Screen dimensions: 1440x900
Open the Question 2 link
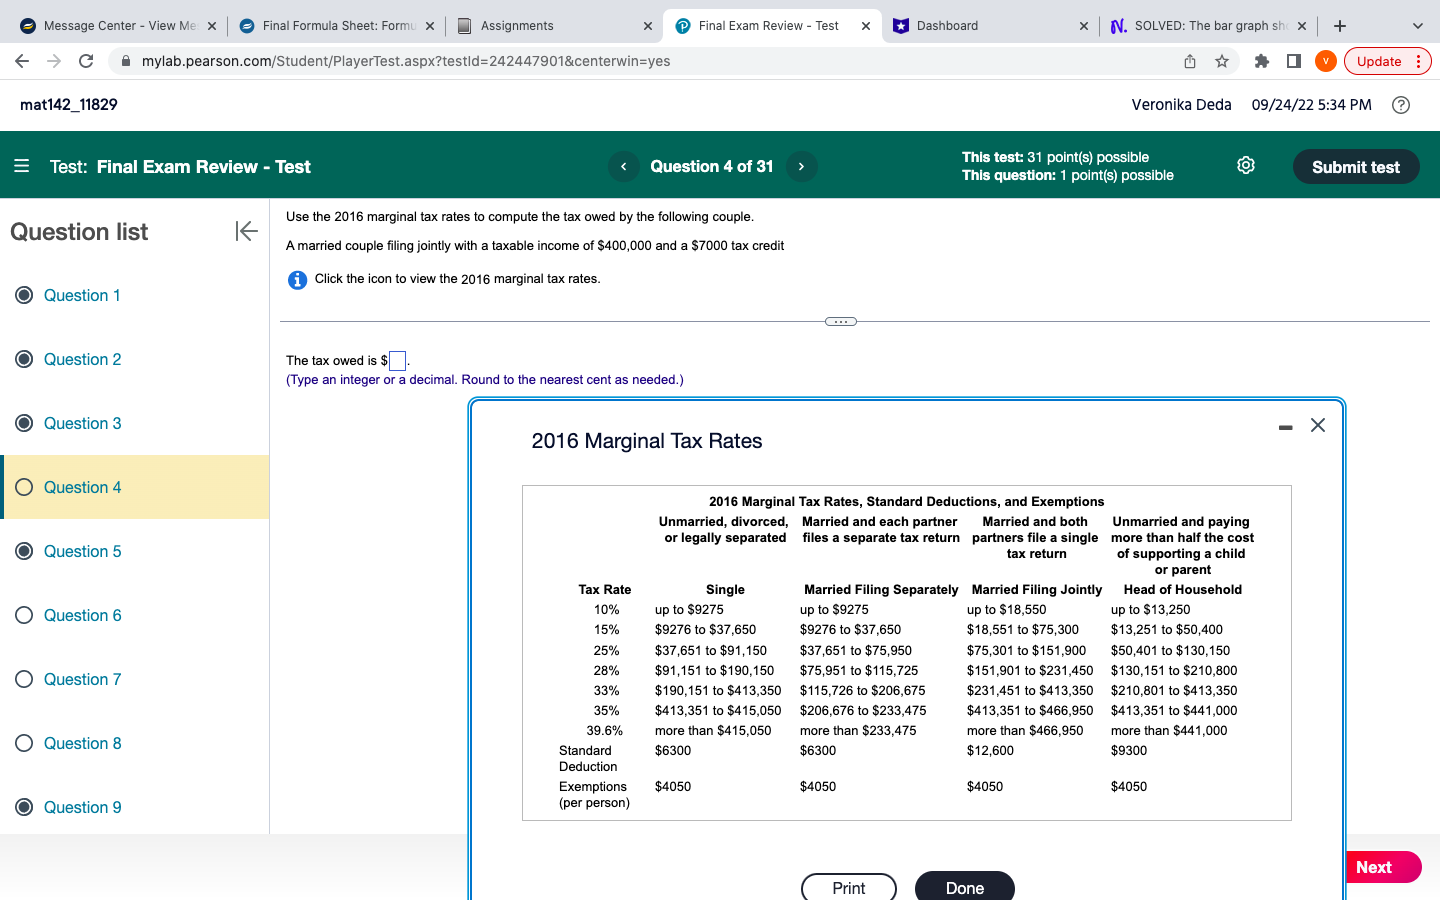(82, 359)
